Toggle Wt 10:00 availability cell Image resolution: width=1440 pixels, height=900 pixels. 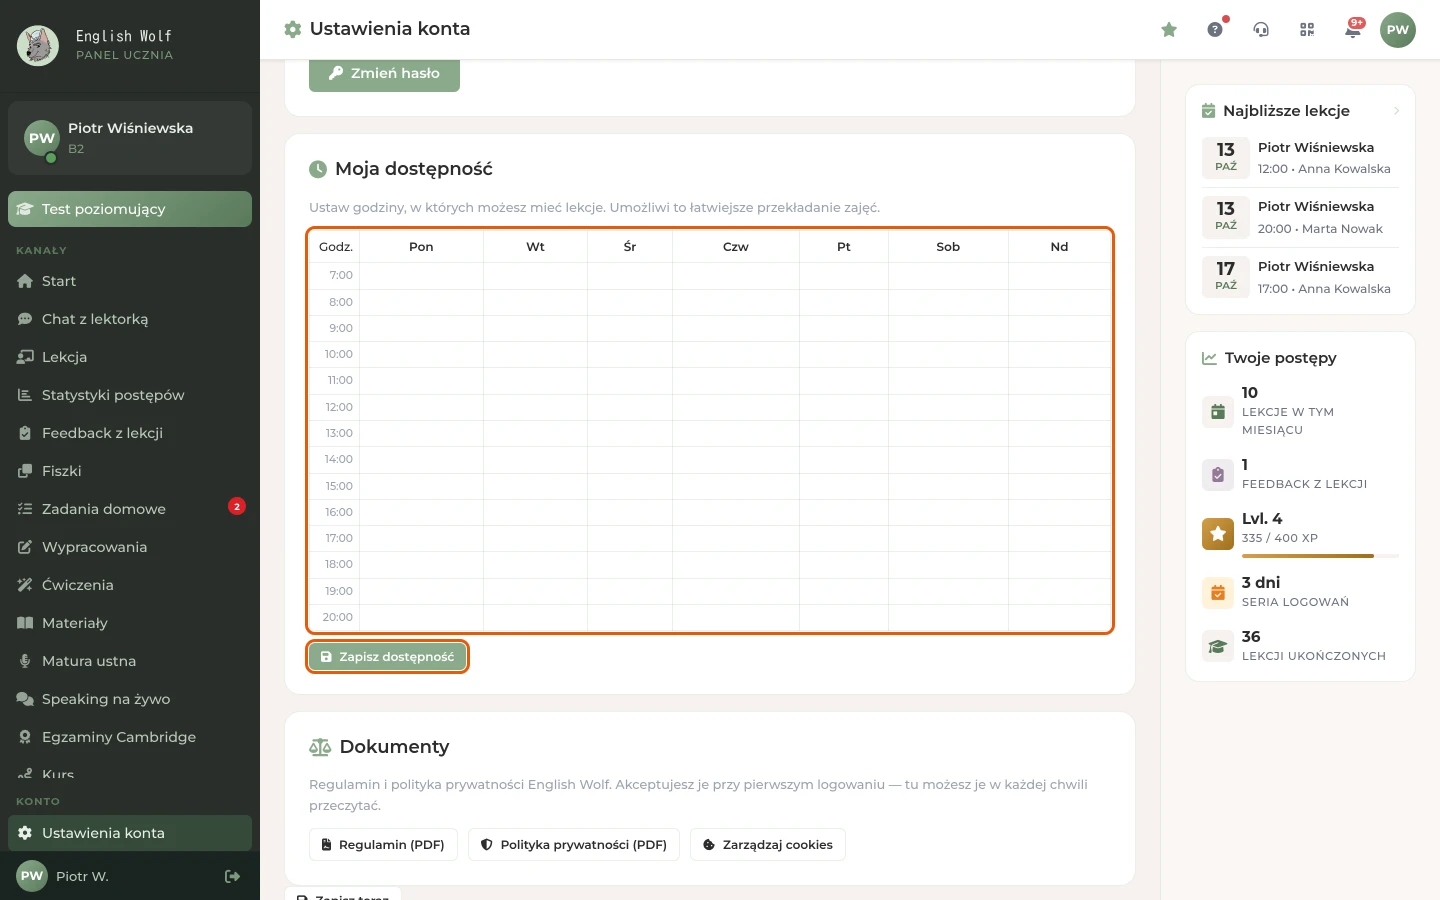pos(535,355)
